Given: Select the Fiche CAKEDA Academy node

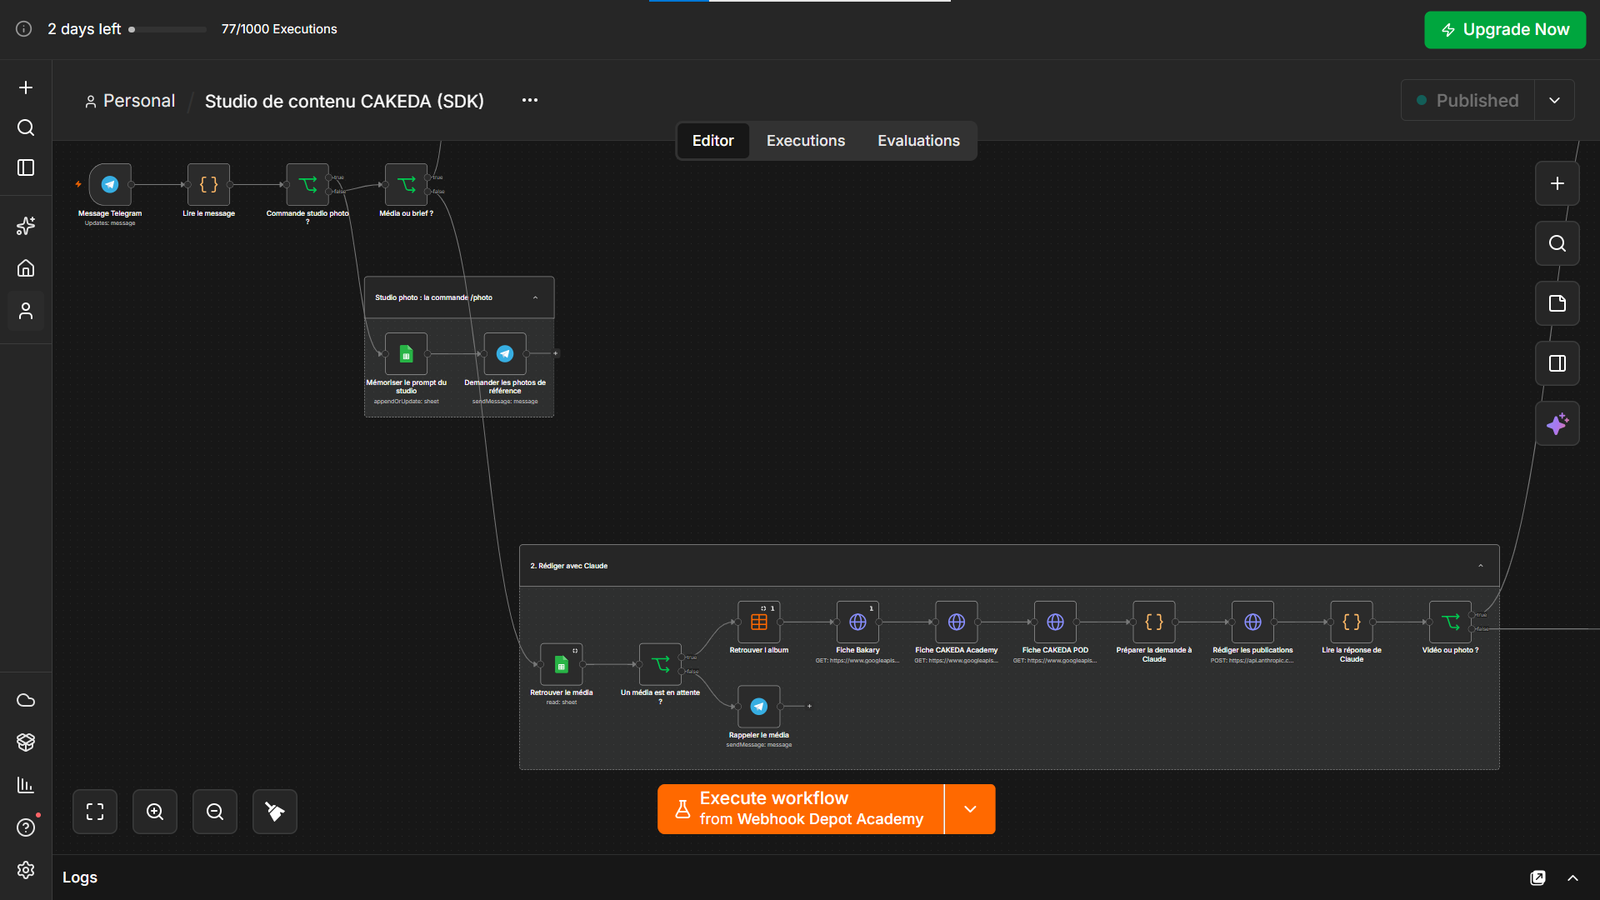Looking at the screenshot, I should (956, 622).
